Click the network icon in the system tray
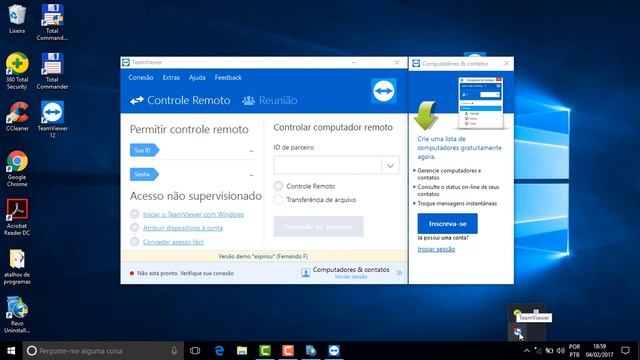The image size is (640, 360). click(x=538, y=351)
